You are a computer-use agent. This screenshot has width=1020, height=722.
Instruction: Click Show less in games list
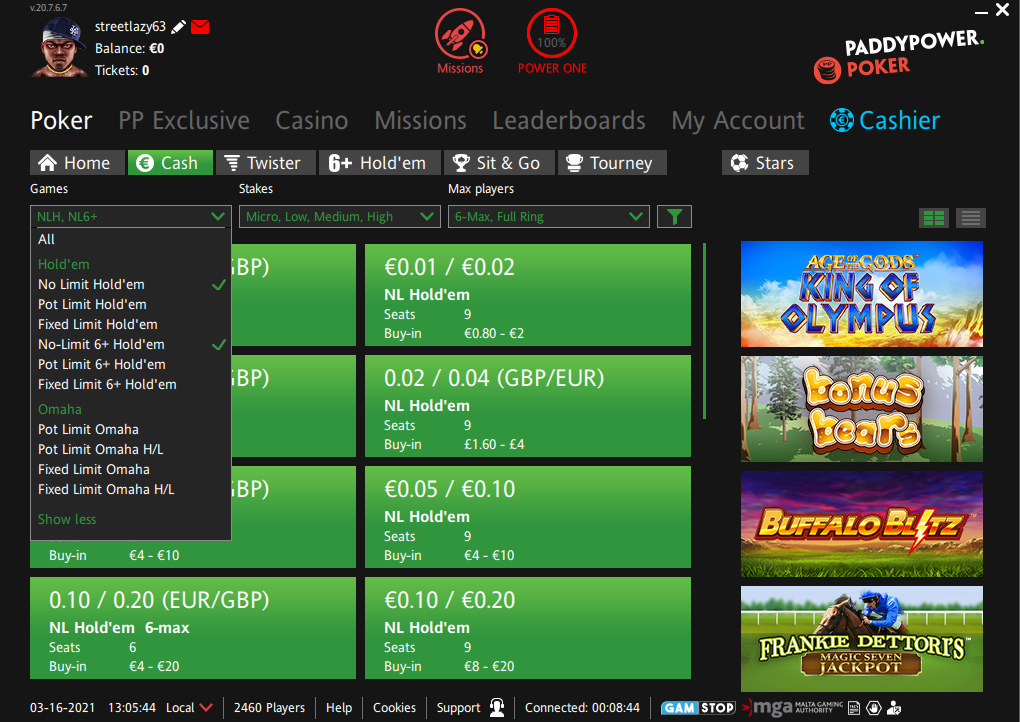coord(67,519)
